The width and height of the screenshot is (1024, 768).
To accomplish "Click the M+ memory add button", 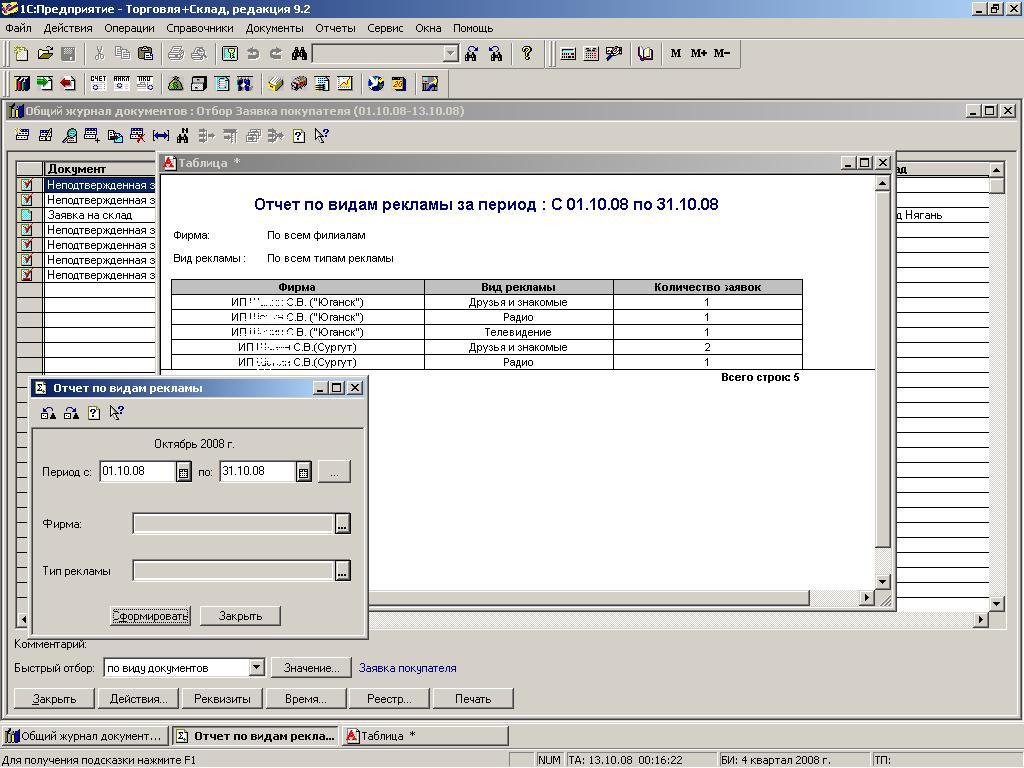I will pos(698,54).
